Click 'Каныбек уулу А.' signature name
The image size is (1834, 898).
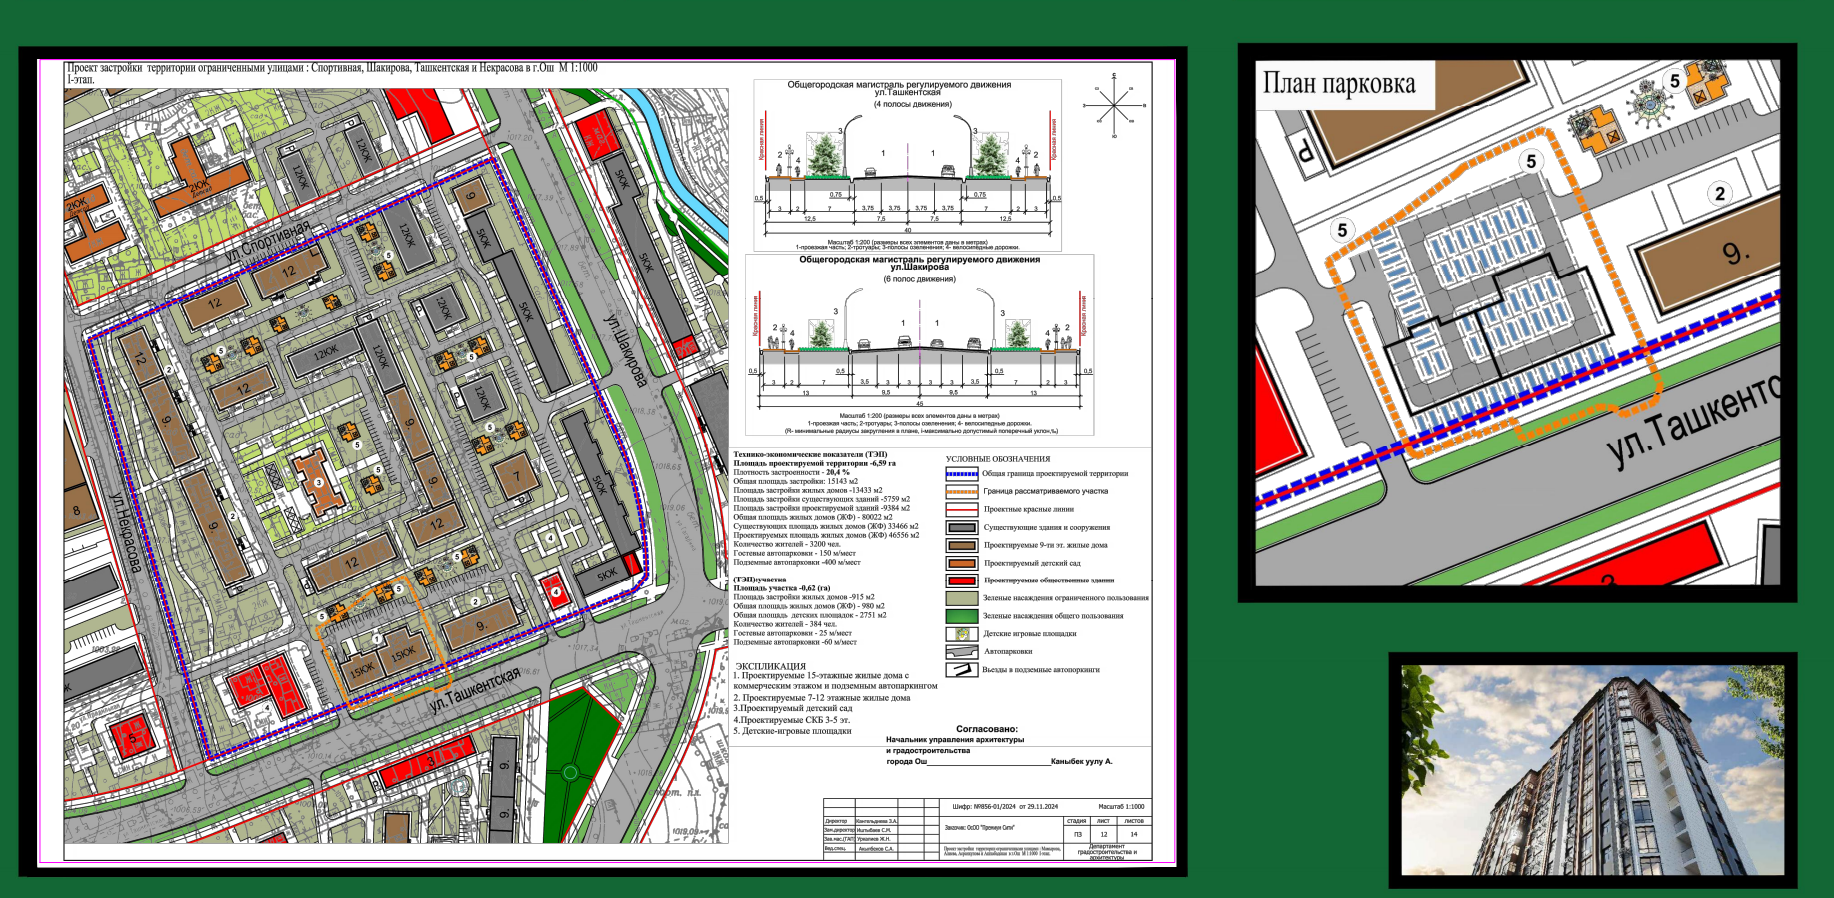pyautogui.click(x=1081, y=761)
